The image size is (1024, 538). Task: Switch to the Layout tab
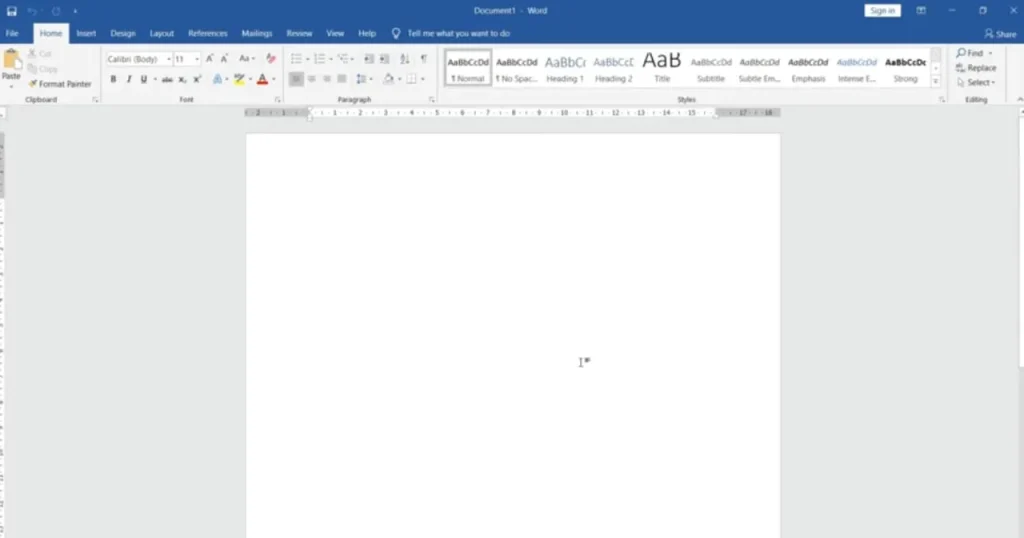tap(161, 33)
